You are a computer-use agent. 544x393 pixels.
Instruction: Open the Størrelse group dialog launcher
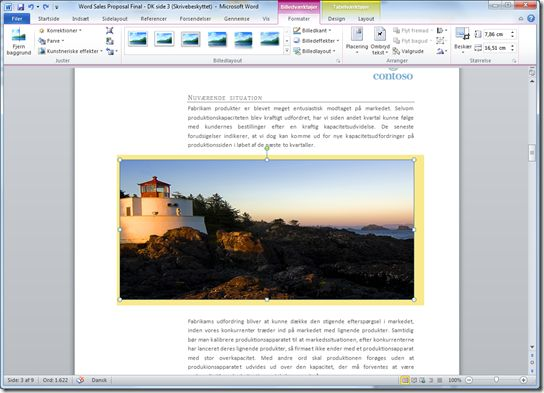514,61
